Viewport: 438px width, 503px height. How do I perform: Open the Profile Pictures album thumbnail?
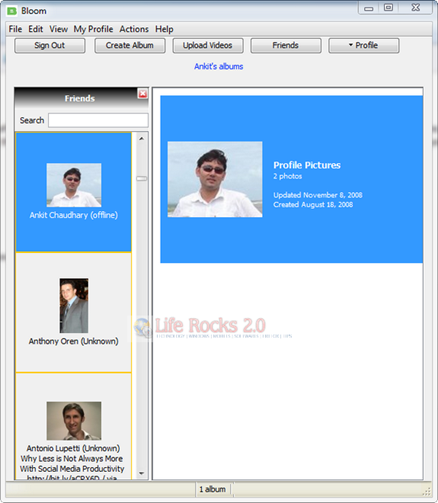(x=215, y=179)
